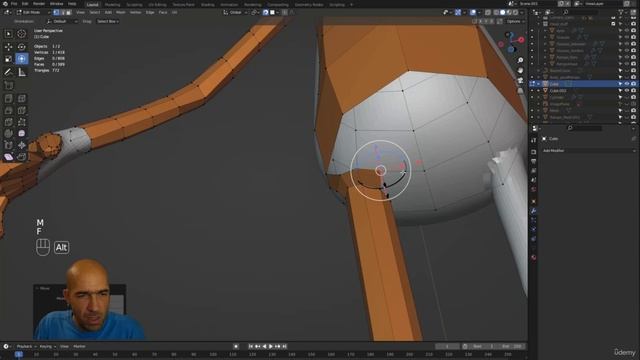Viewport: 640px width, 360px height.
Task: Click the viewport zoom magnifier icon
Action: click(520, 60)
